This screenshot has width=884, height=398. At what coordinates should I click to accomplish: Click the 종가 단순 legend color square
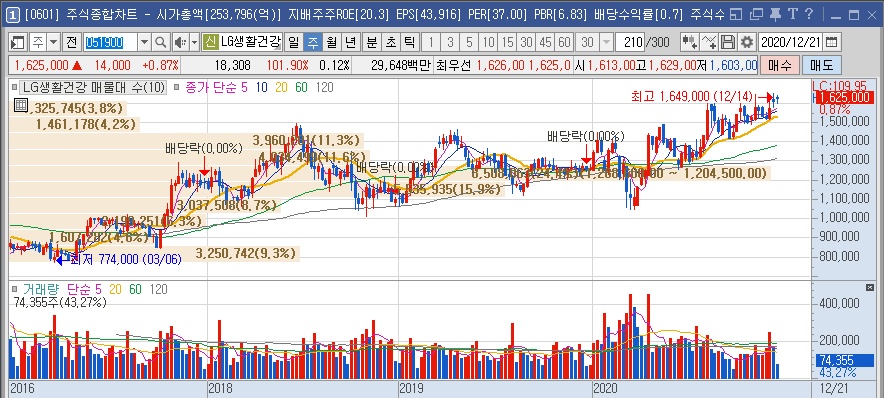coord(176,87)
